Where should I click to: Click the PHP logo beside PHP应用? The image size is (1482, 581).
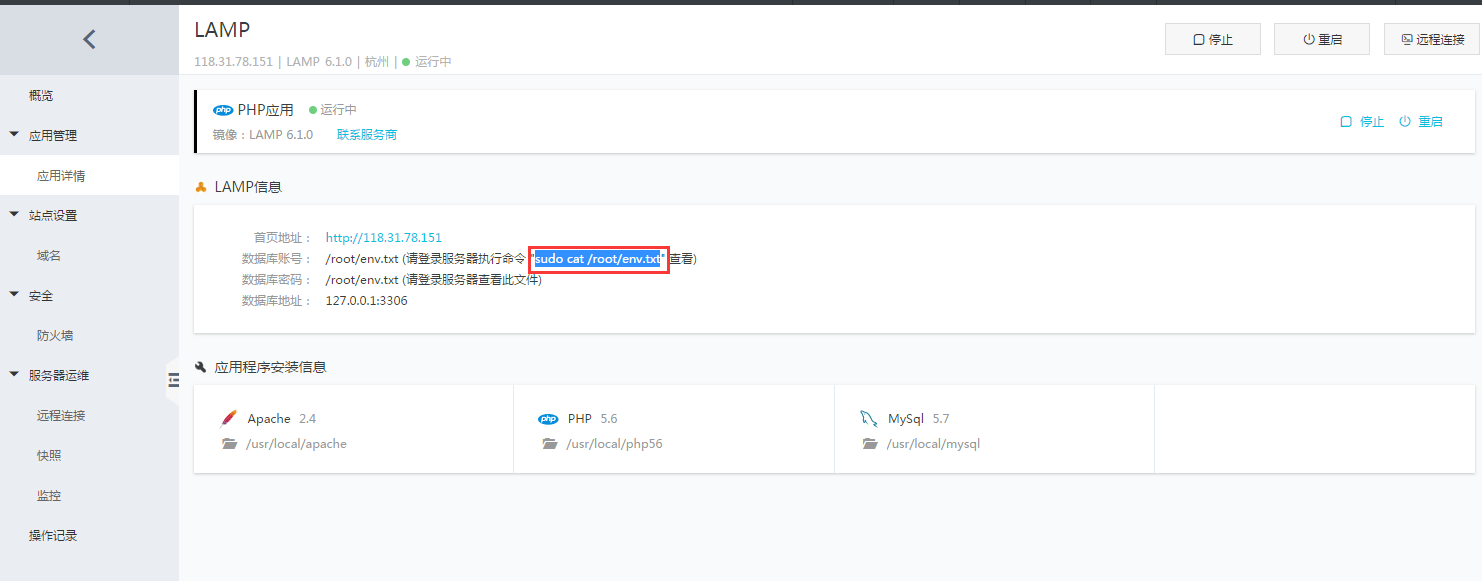[x=223, y=110]
